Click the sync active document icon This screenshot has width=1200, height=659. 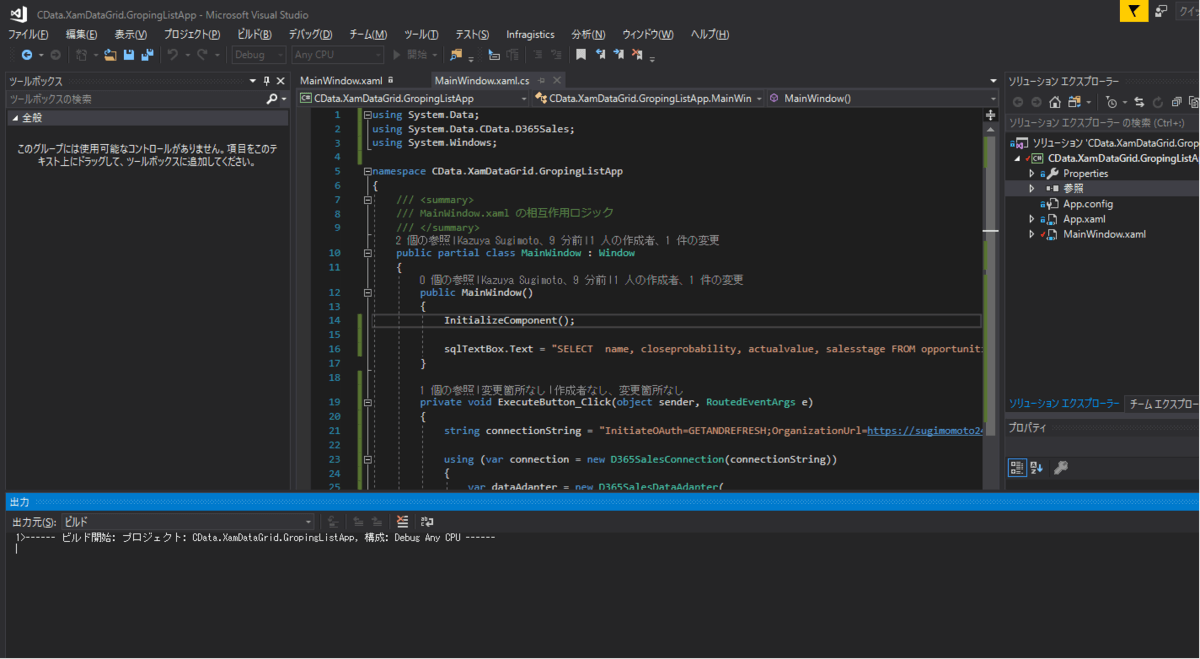pyautogui.click(x=1138, y=102)
